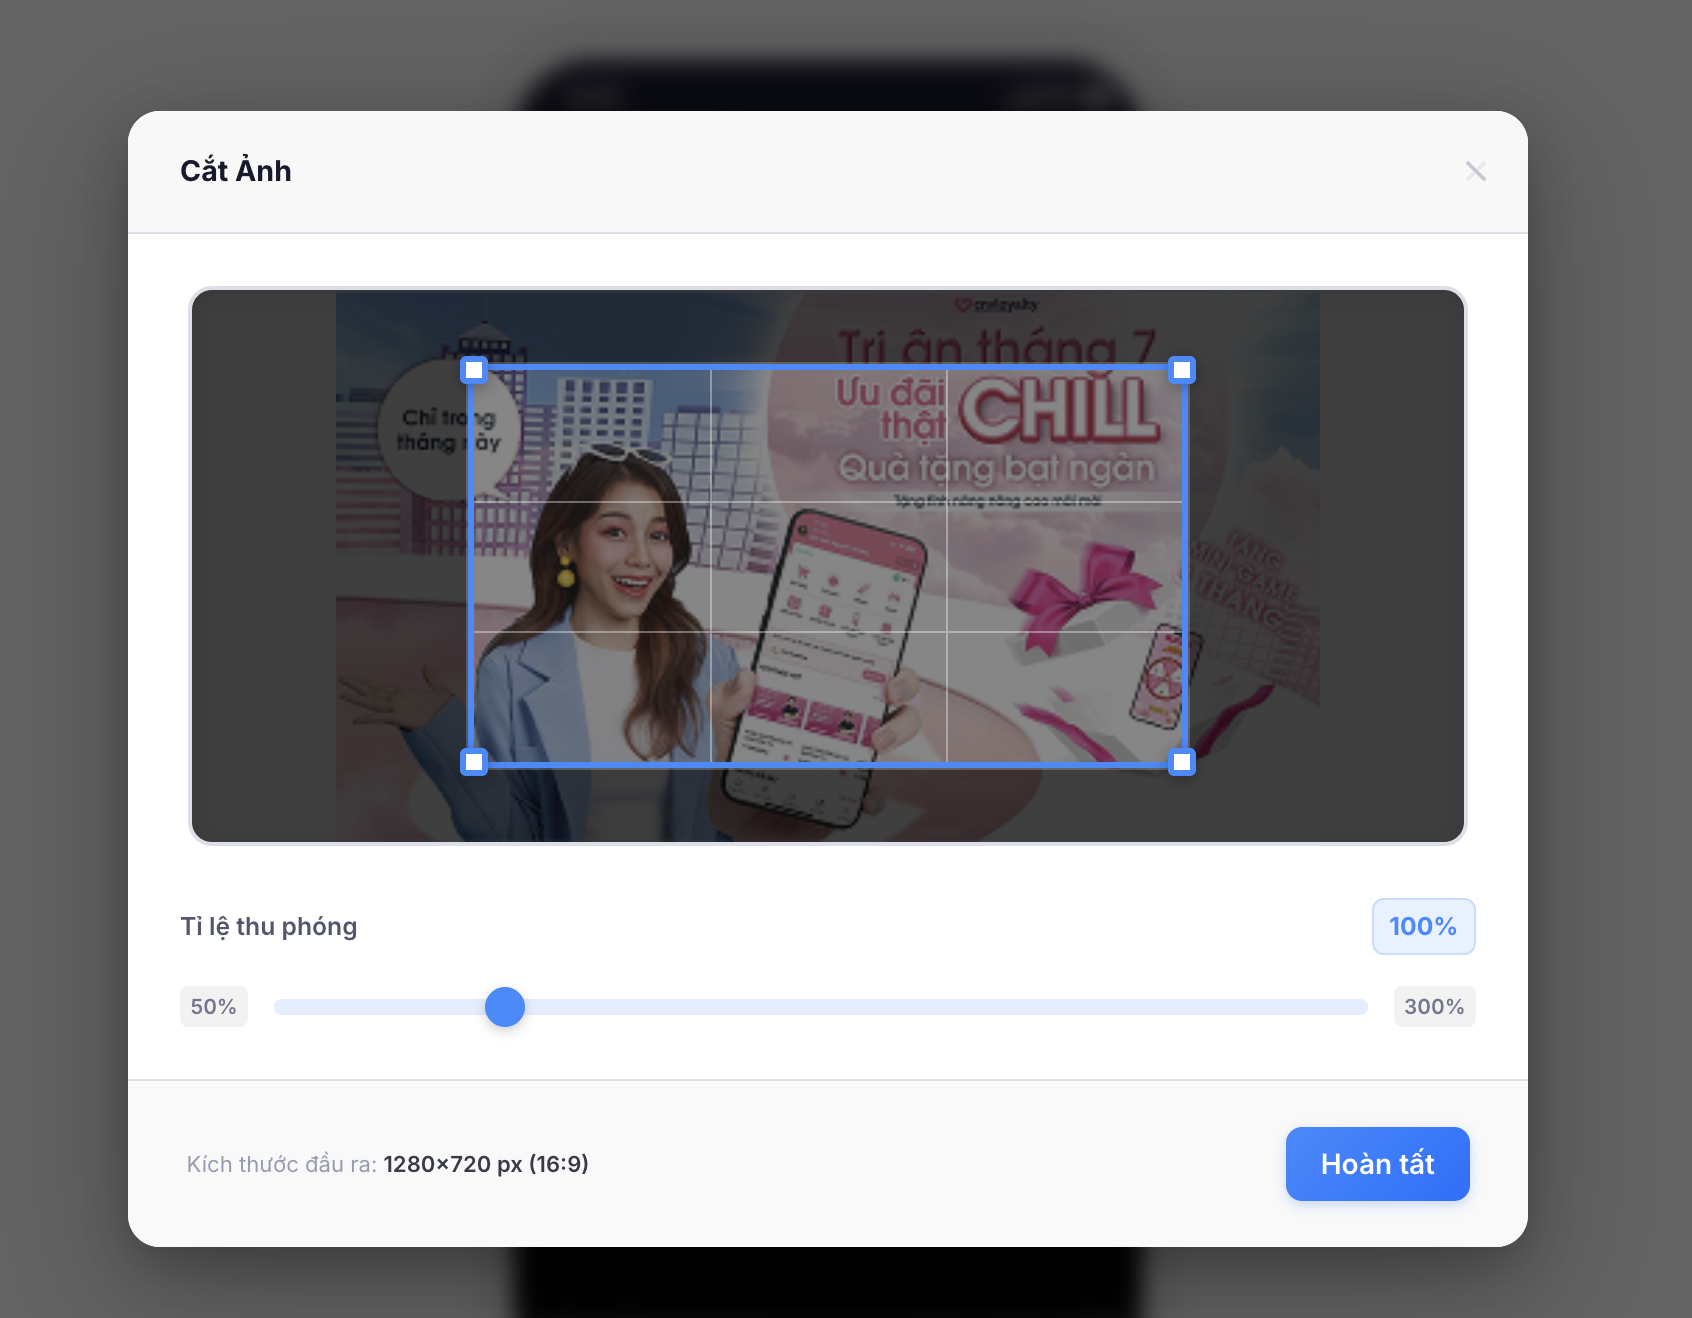Click the 'Cắt Ảnh' dialog title
Image resolution: width=1692 pixels, height=1318 pixels.
coord(236,171)
